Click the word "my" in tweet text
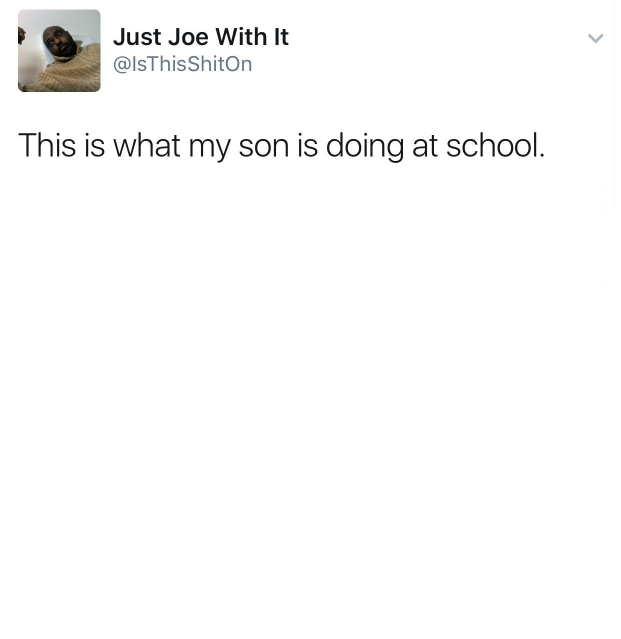 (x=209, y=149)
